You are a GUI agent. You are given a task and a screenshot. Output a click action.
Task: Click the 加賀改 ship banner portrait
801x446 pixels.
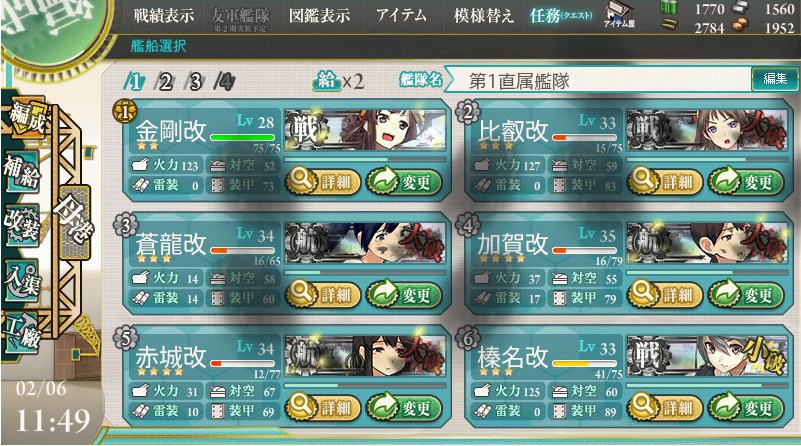click(707, 243)
